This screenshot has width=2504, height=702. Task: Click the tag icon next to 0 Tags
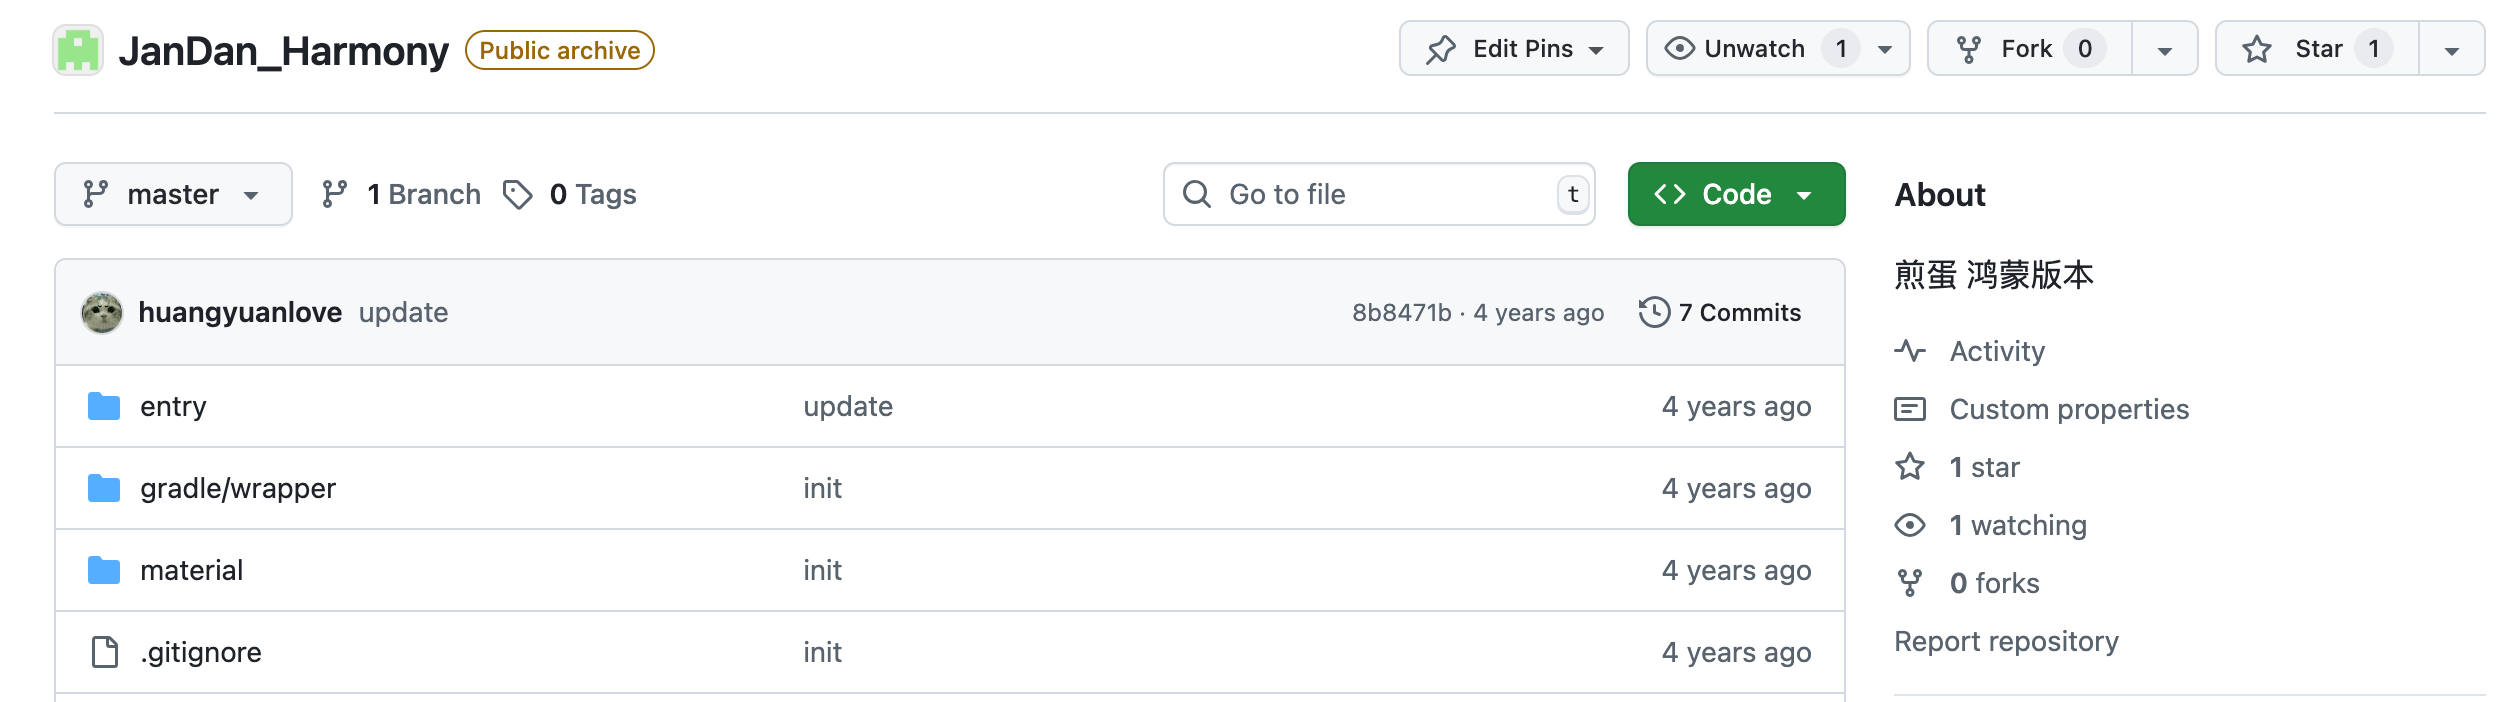pyautogui.click(x=517, y=194)
